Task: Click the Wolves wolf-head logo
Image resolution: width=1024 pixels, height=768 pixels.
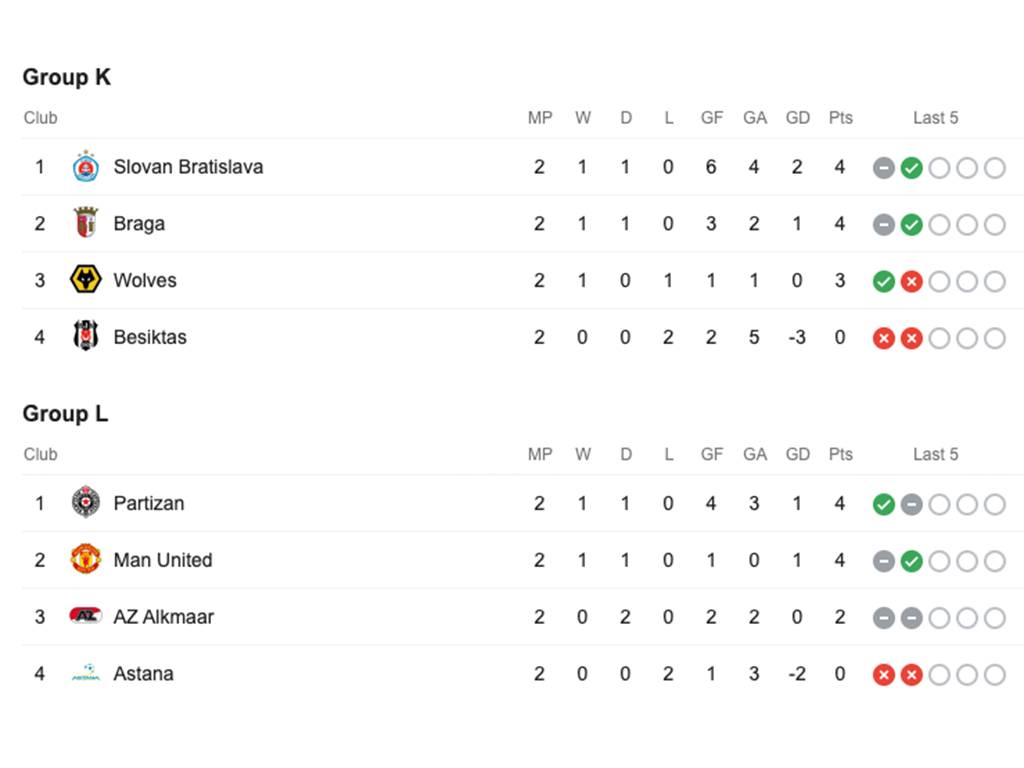Action: click(x=86, y=280)
